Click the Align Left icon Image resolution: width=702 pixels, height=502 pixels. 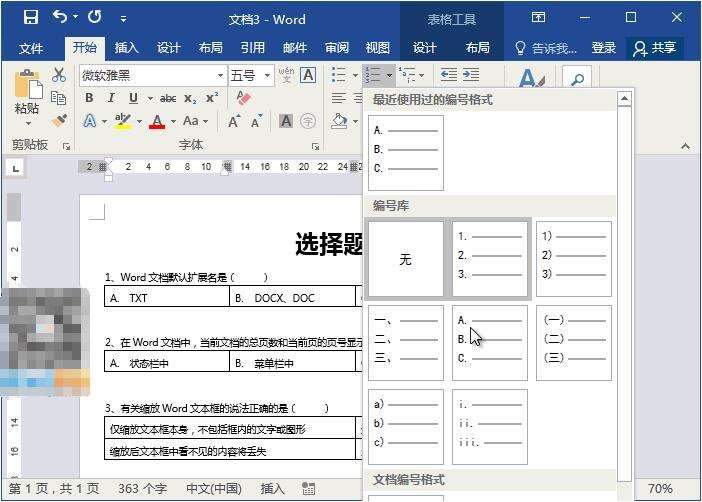[x=339, y=98]
